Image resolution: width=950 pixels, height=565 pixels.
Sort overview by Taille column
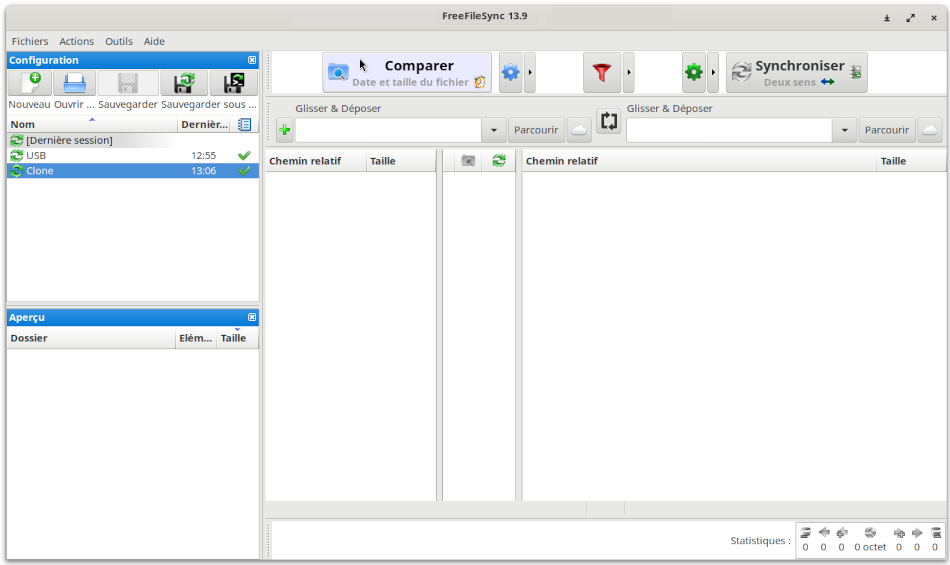click(237, 338)
